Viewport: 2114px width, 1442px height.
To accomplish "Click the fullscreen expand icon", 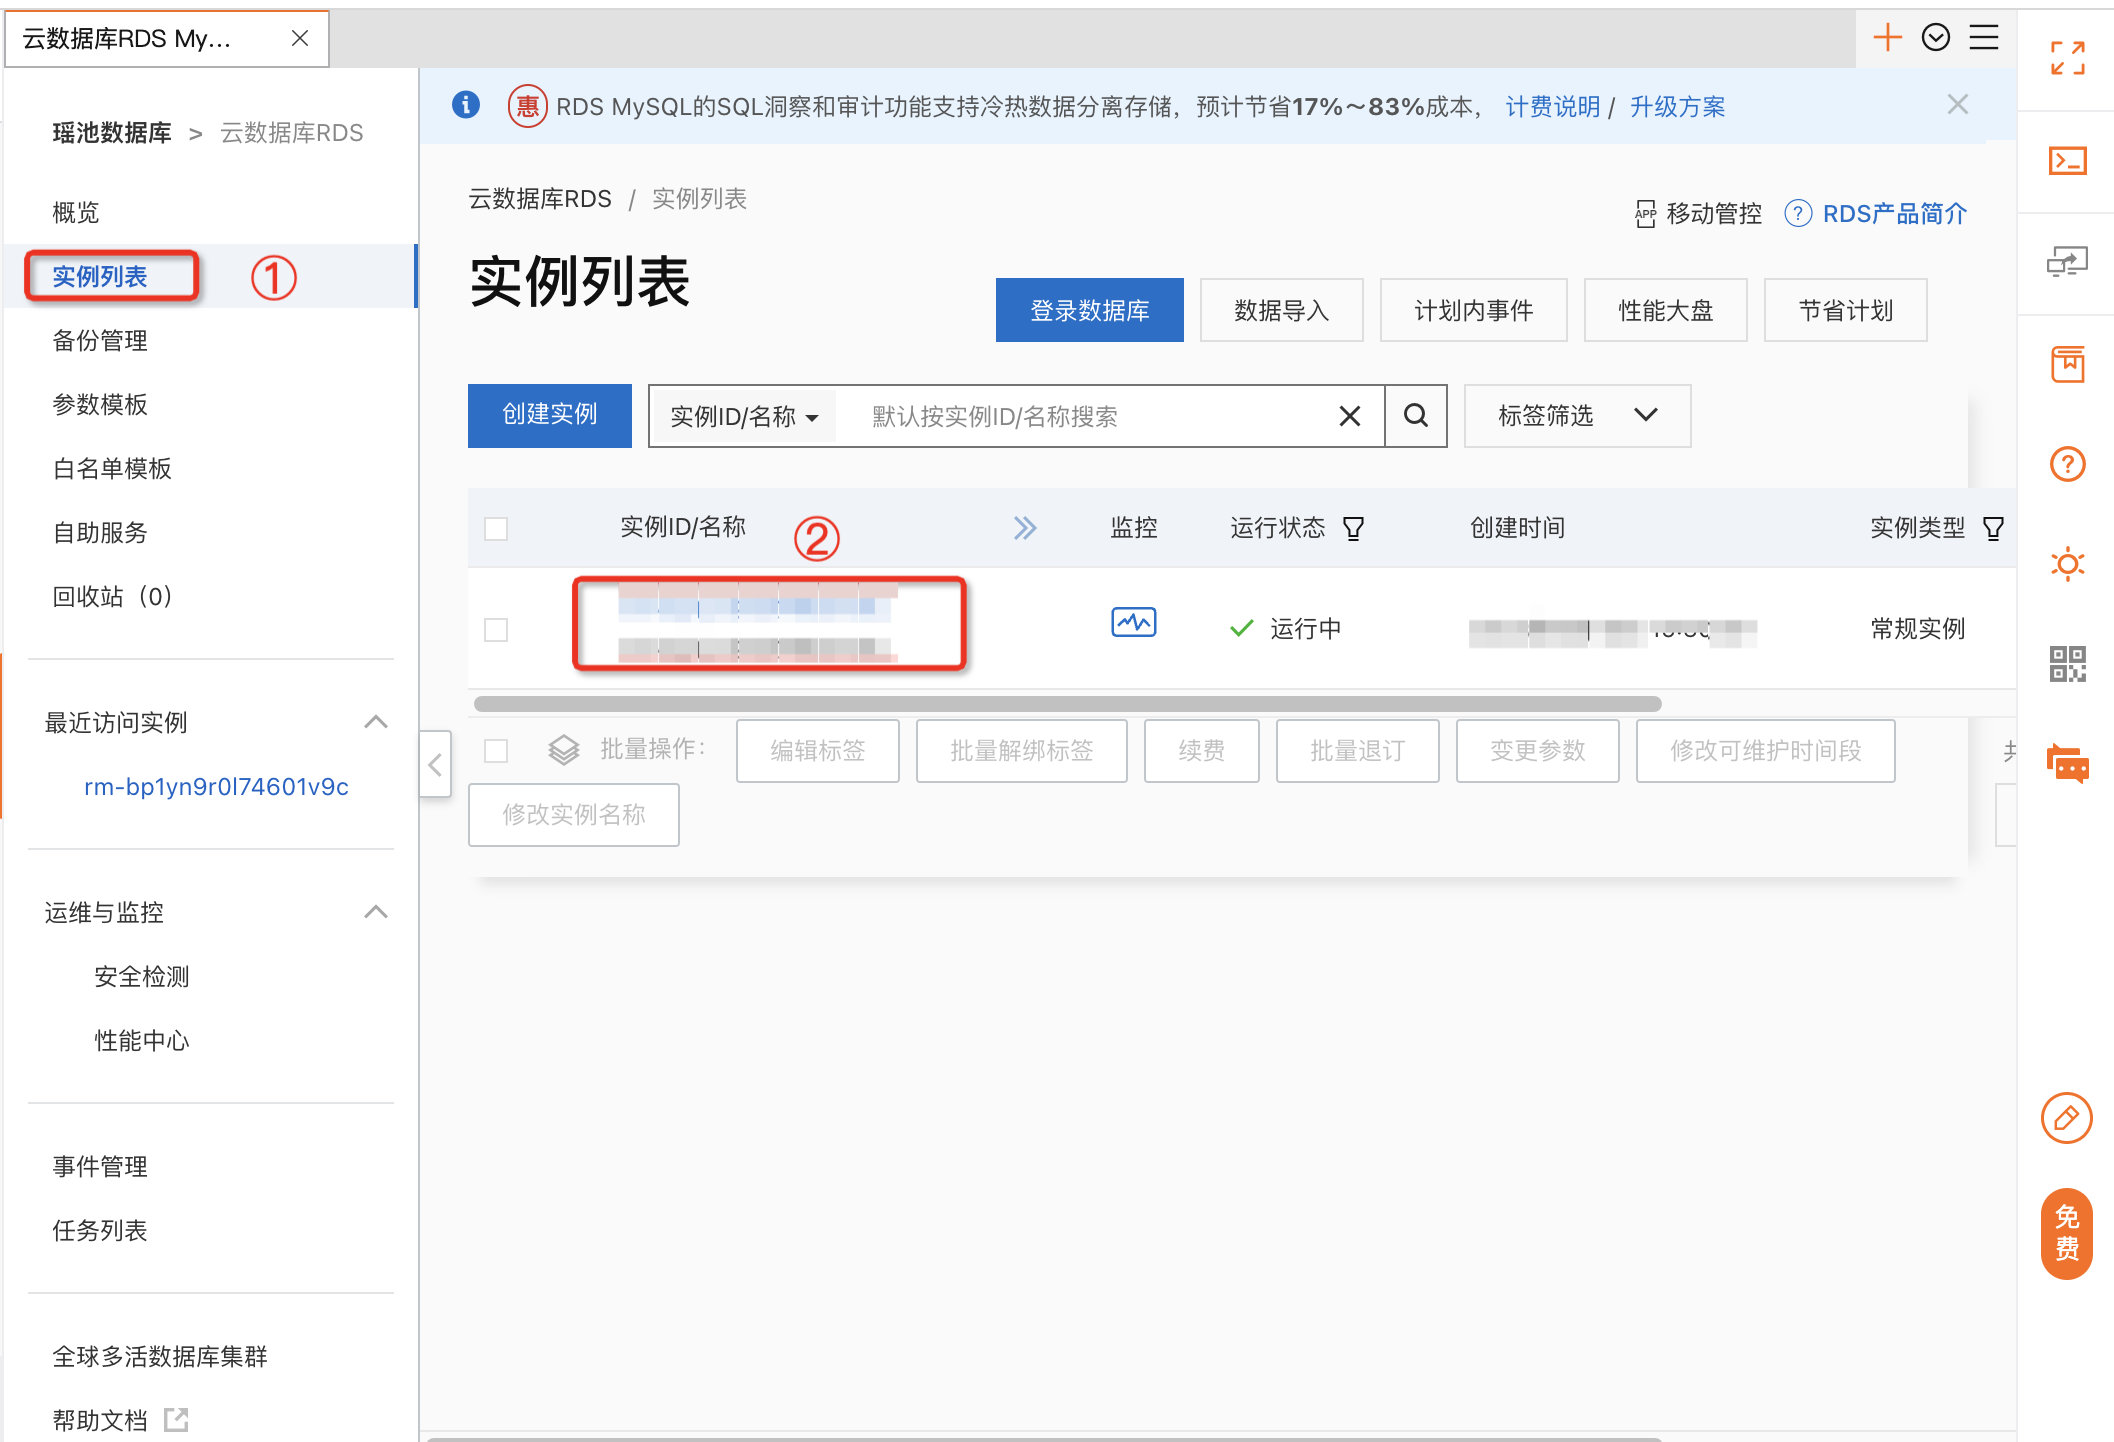I will click(x=2067, y=58).
